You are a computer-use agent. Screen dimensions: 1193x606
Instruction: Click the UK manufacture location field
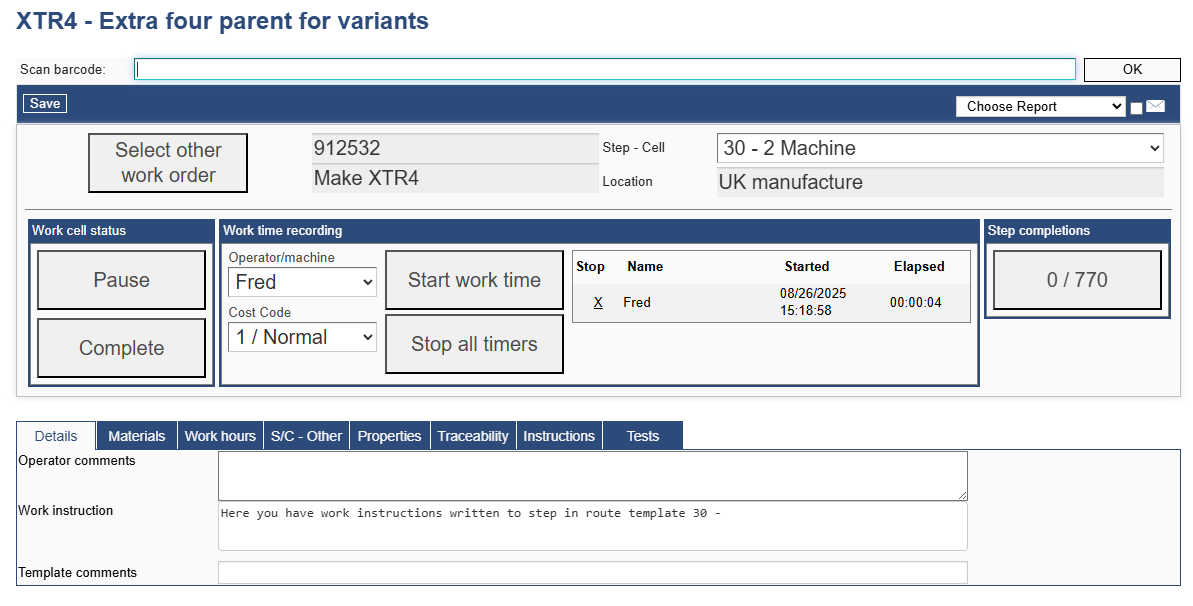940,182
